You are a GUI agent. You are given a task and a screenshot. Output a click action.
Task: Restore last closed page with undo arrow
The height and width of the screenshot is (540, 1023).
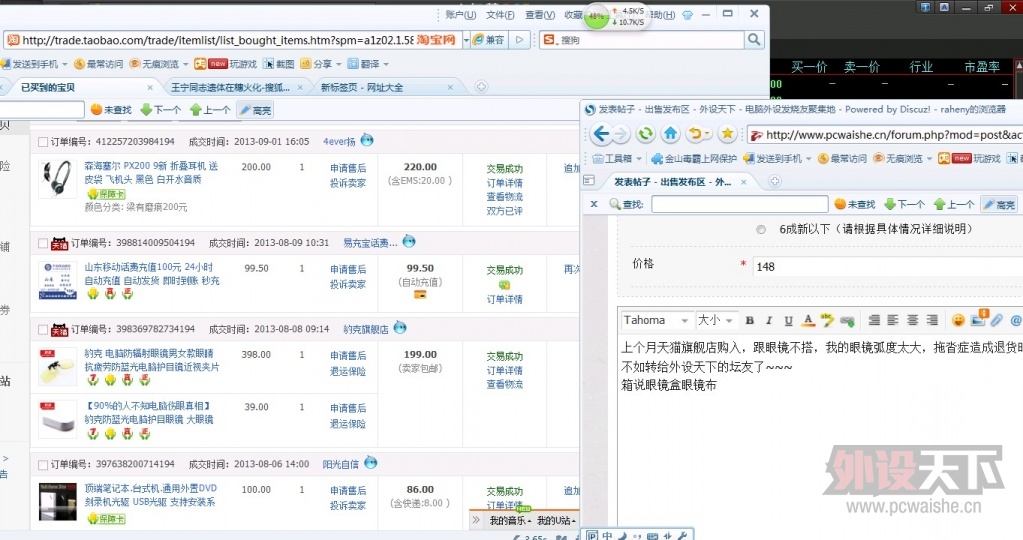pyautogui.click(x=695, y=134)
